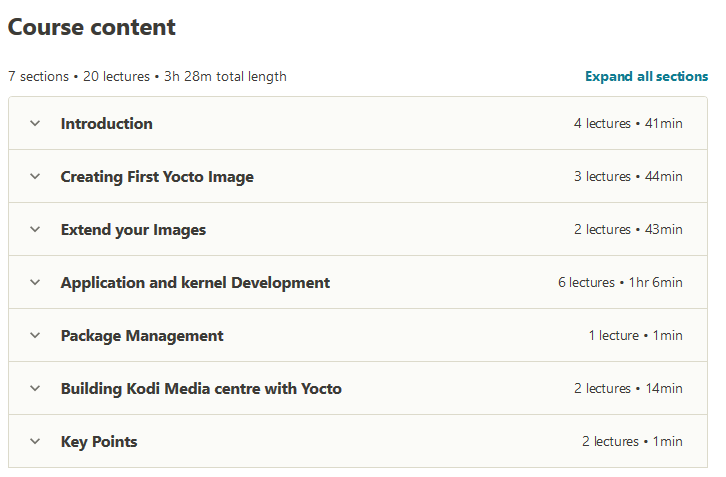Open chevron for Application and kernel Development
The width and height of the screenshot is (726, 477).
(35, 282)
